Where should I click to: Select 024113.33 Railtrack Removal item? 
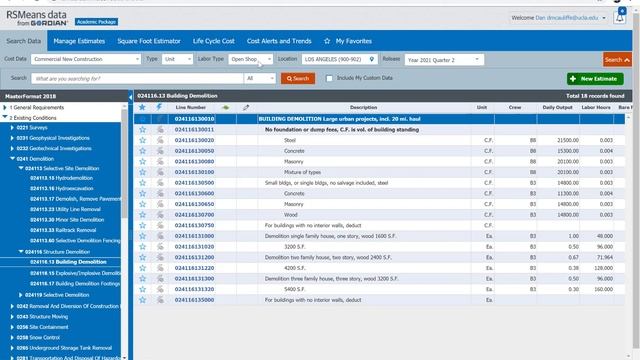pos(63,230)
